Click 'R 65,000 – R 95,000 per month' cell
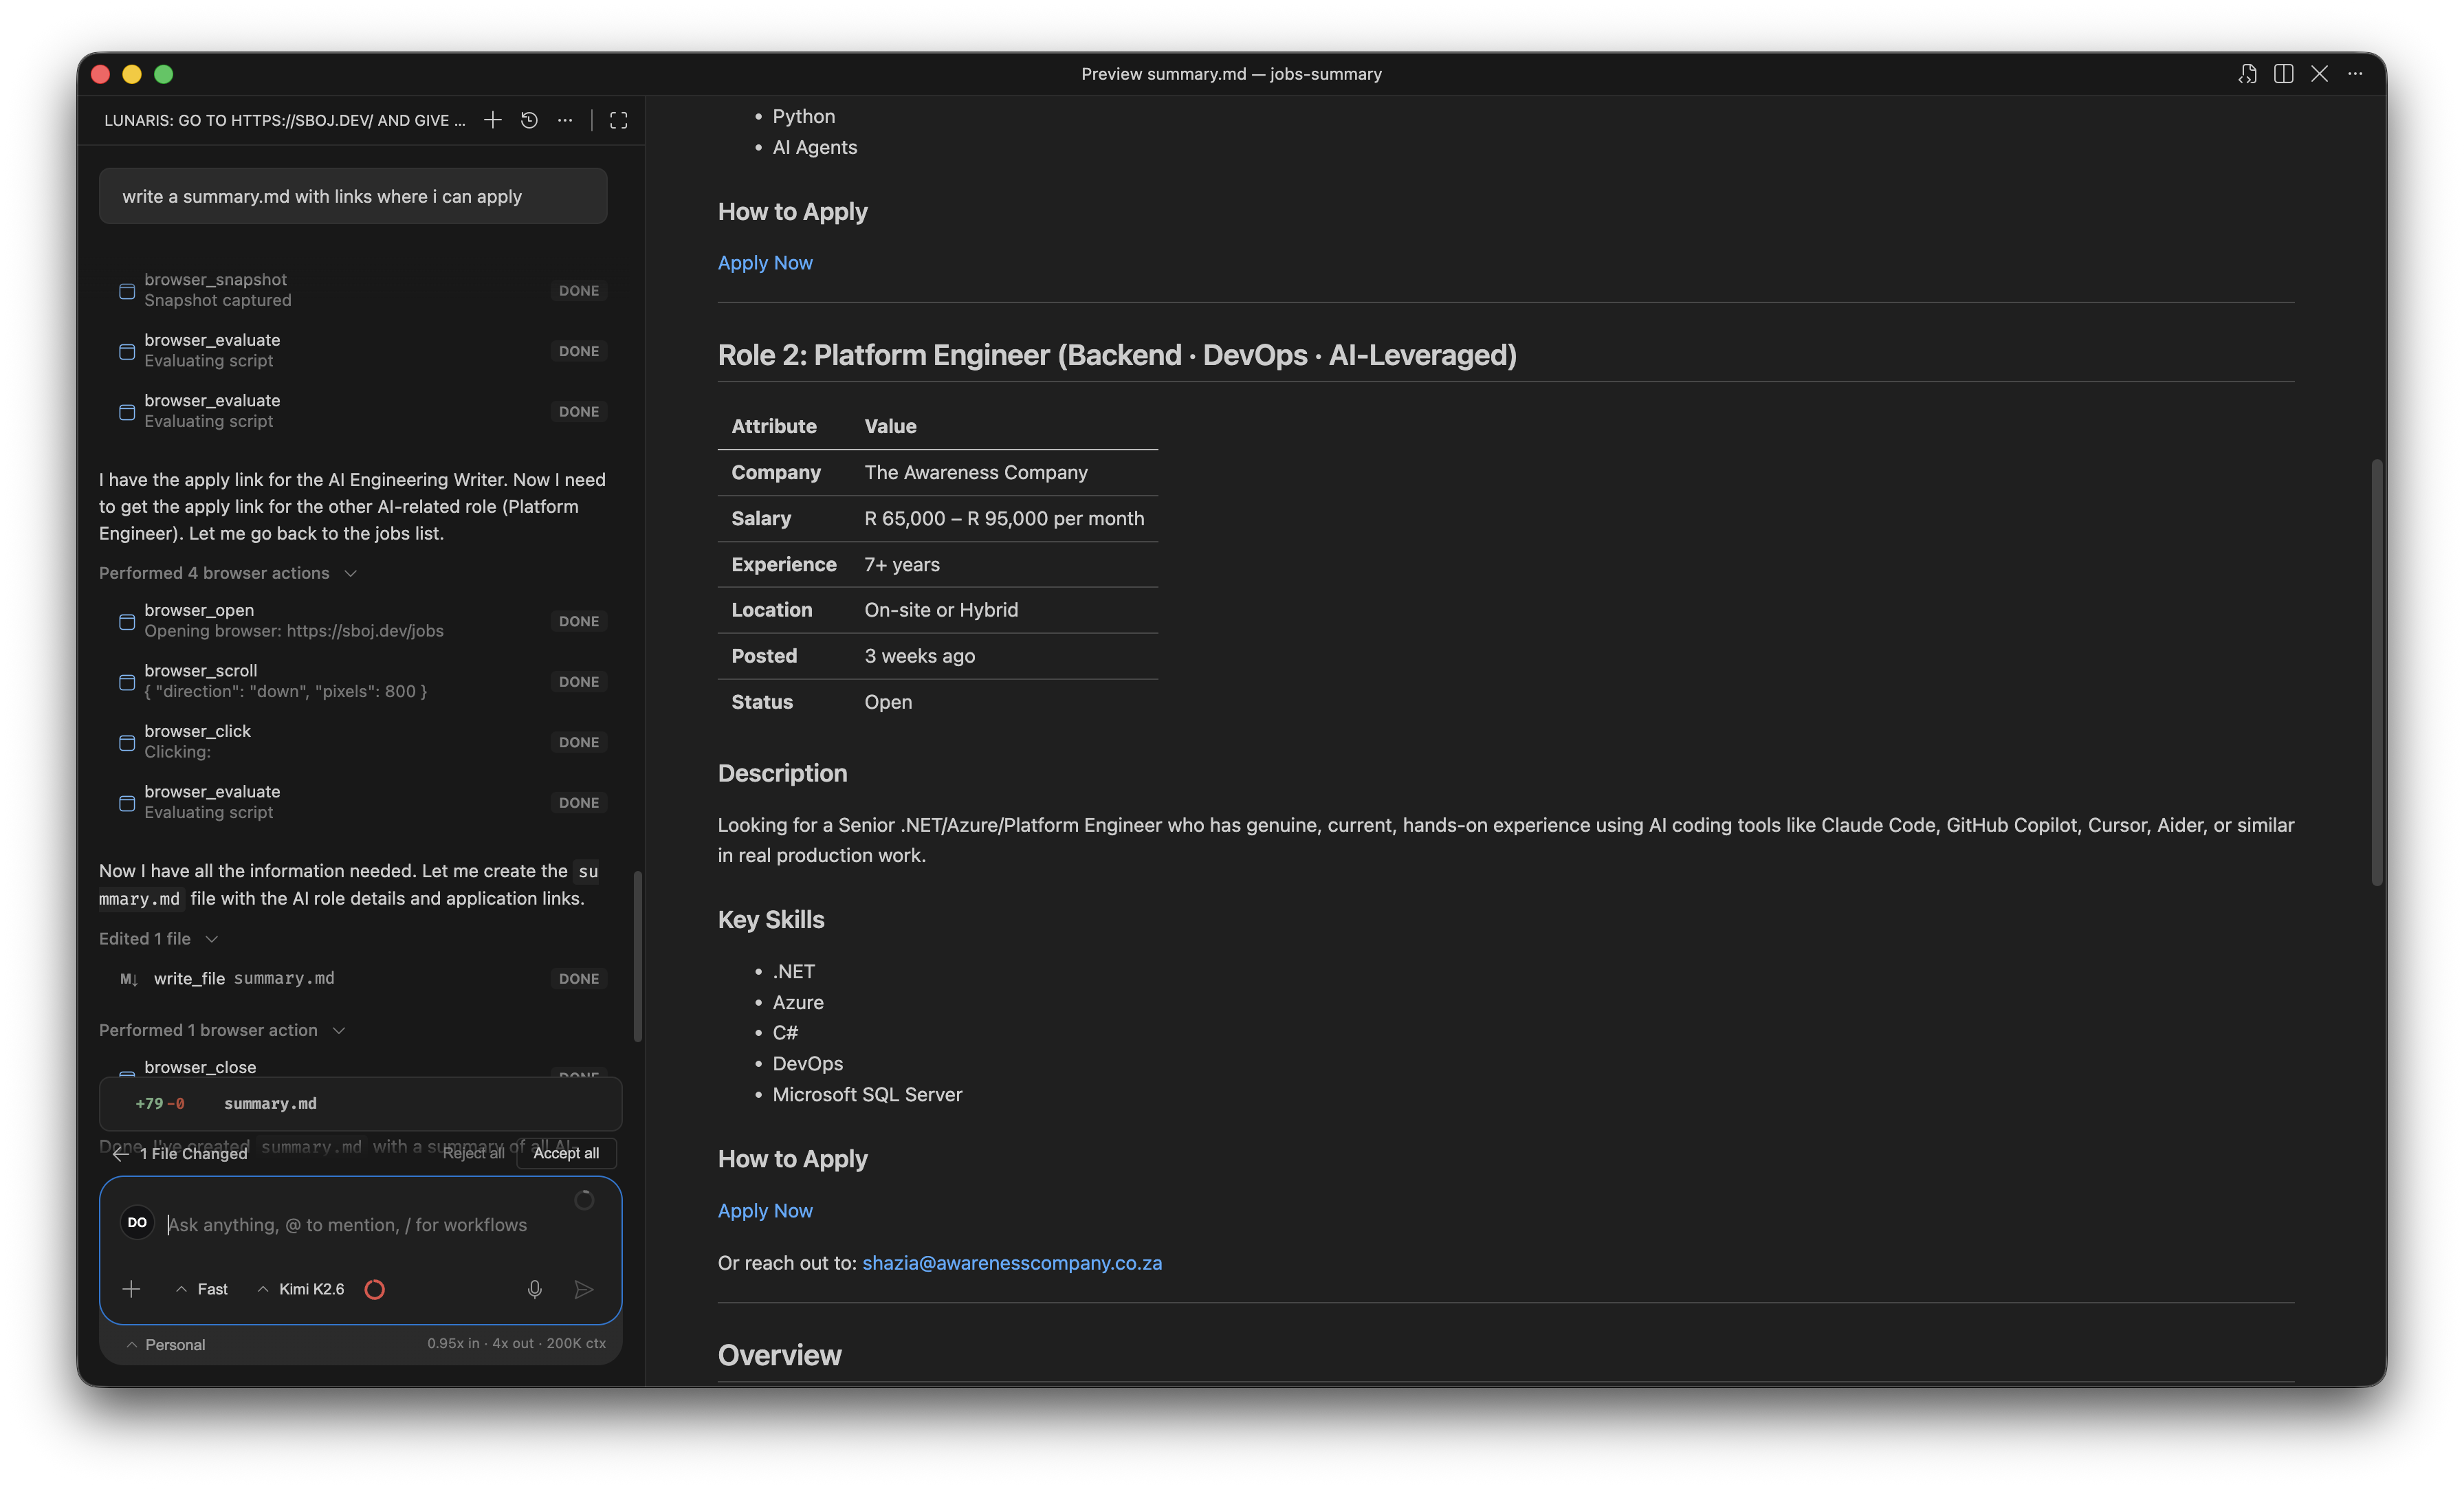This screenshot has width=2464, height=1489. [x=1004, y=518]
